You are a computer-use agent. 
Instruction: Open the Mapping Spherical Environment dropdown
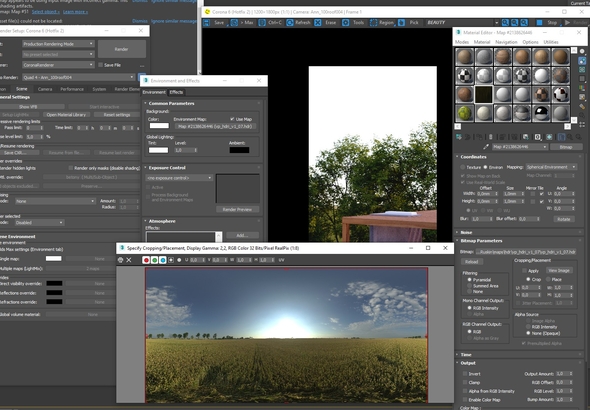point(551,167)
